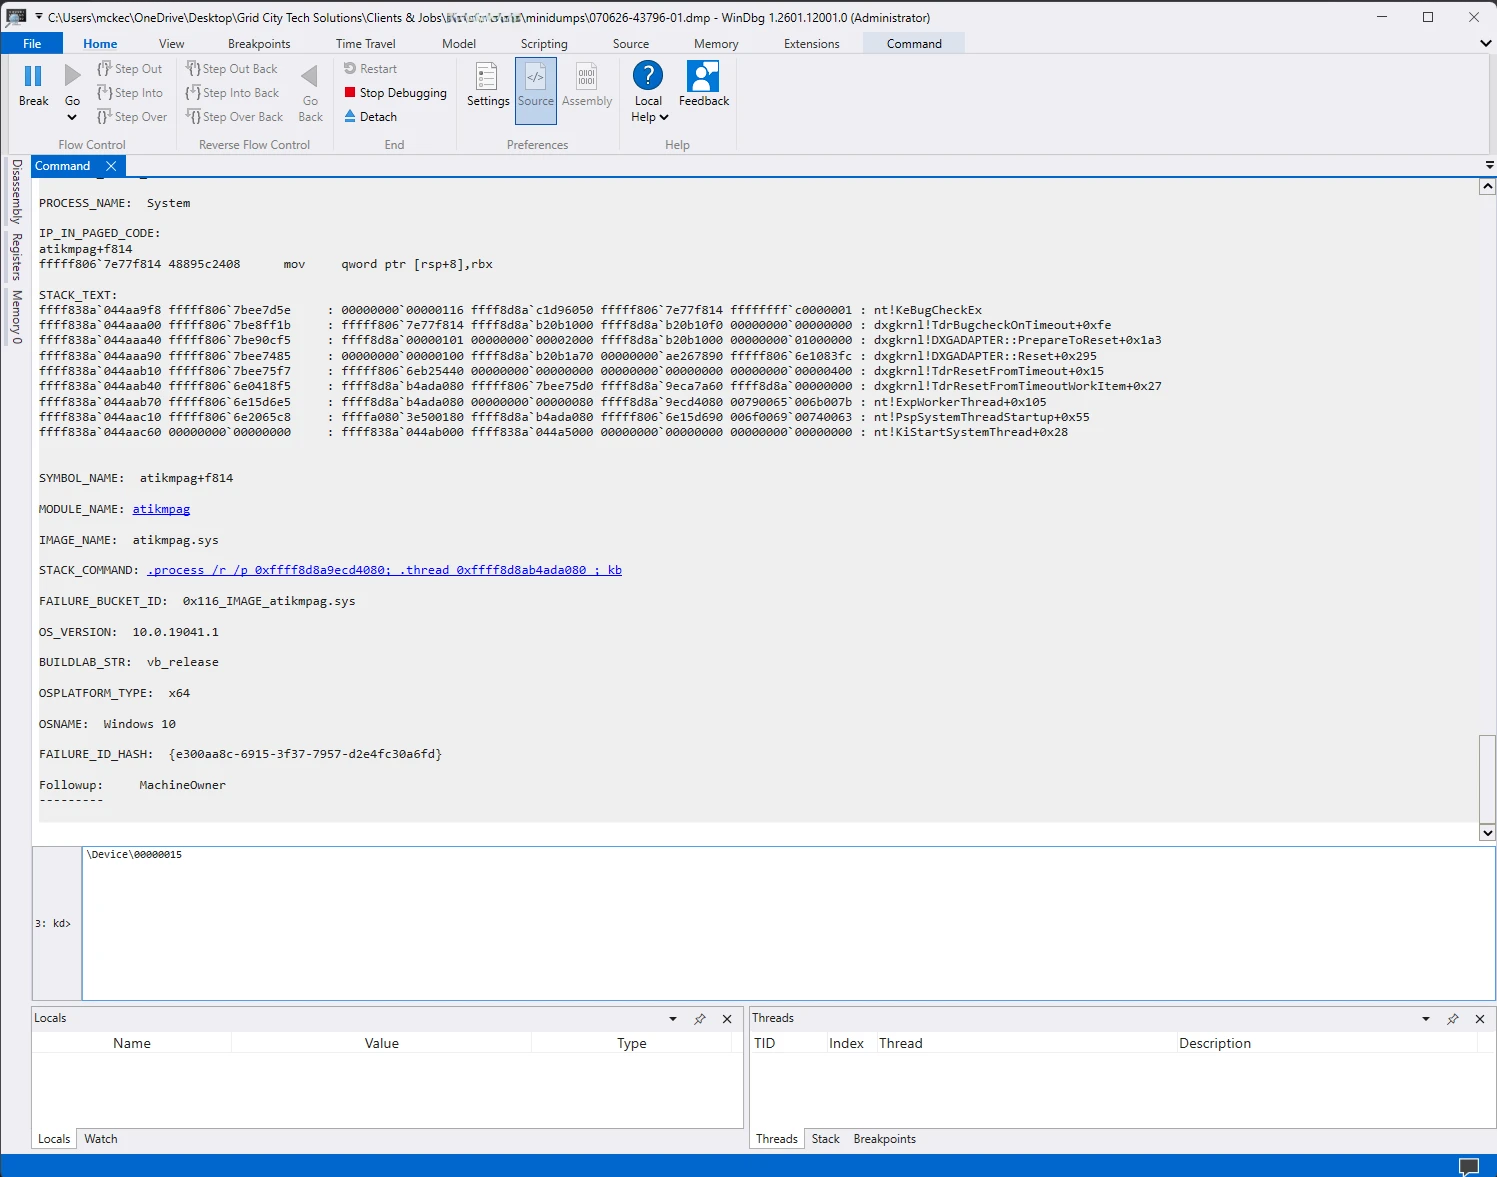Screen dimensions: 1497x1177
Task: Switch to the Memory ribbon tab
Action: pyautogui.click(x=716, y=43)
